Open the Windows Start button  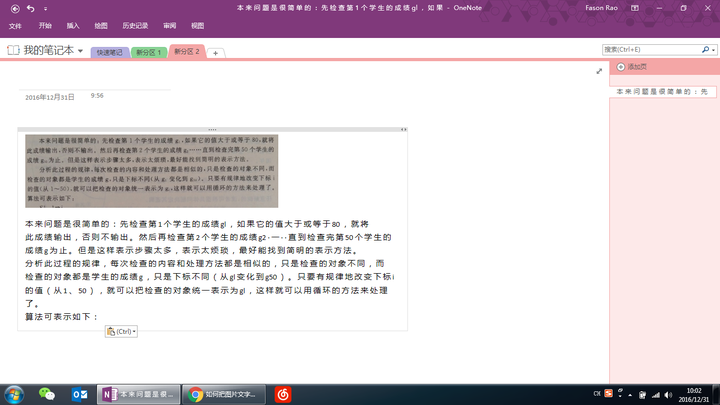[x=14, y=394]
